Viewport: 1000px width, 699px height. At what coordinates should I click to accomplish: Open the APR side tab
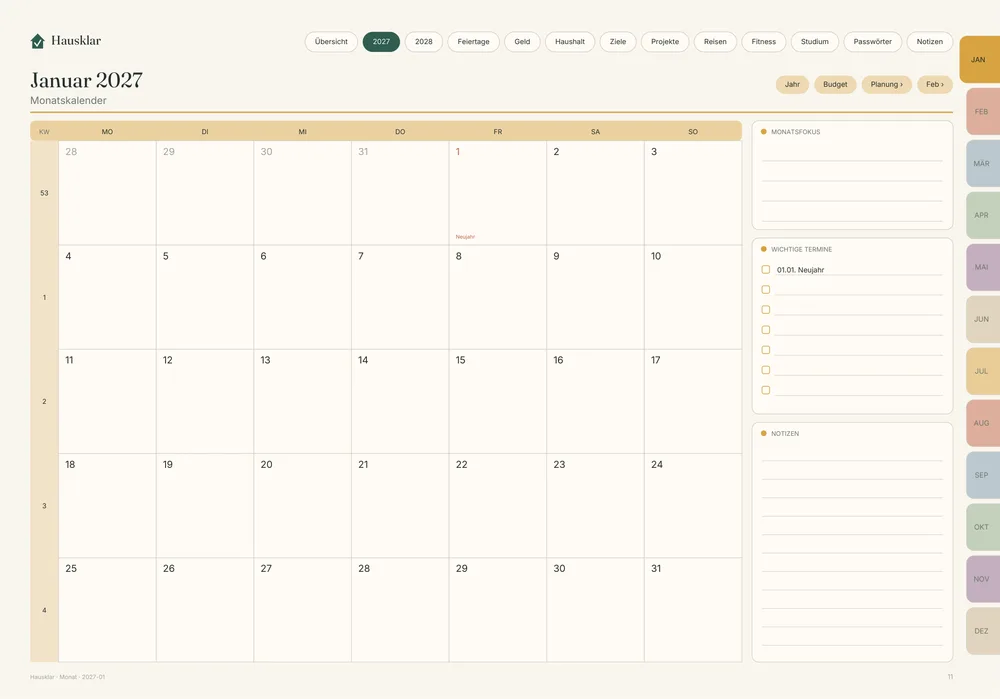983,216
